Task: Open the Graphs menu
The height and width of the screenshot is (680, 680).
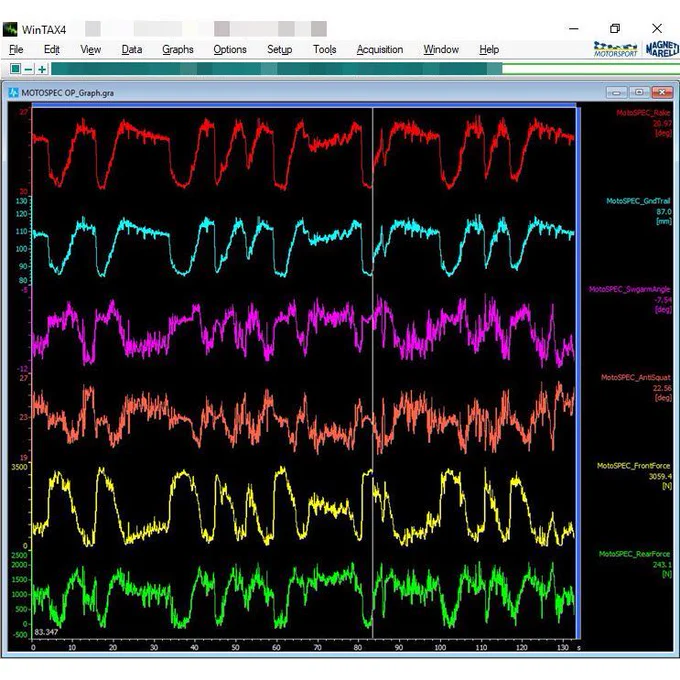Action: point(178,49)
